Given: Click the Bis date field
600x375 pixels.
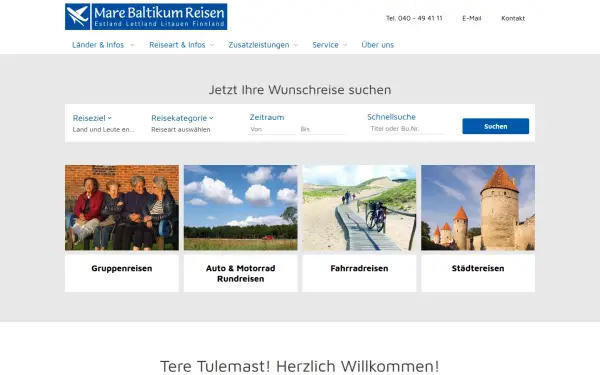Looking at the screenshot, I should pos(322,129).
